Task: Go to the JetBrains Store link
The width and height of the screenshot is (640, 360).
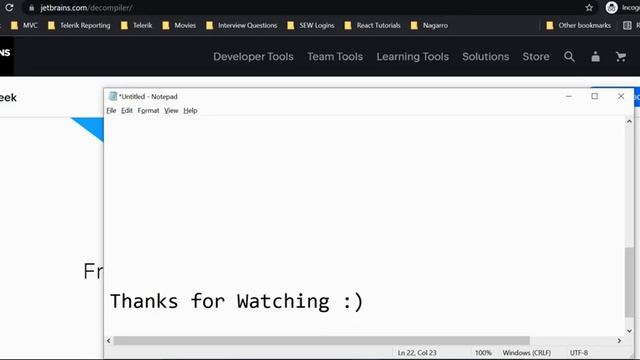Action: pos(536,56)
